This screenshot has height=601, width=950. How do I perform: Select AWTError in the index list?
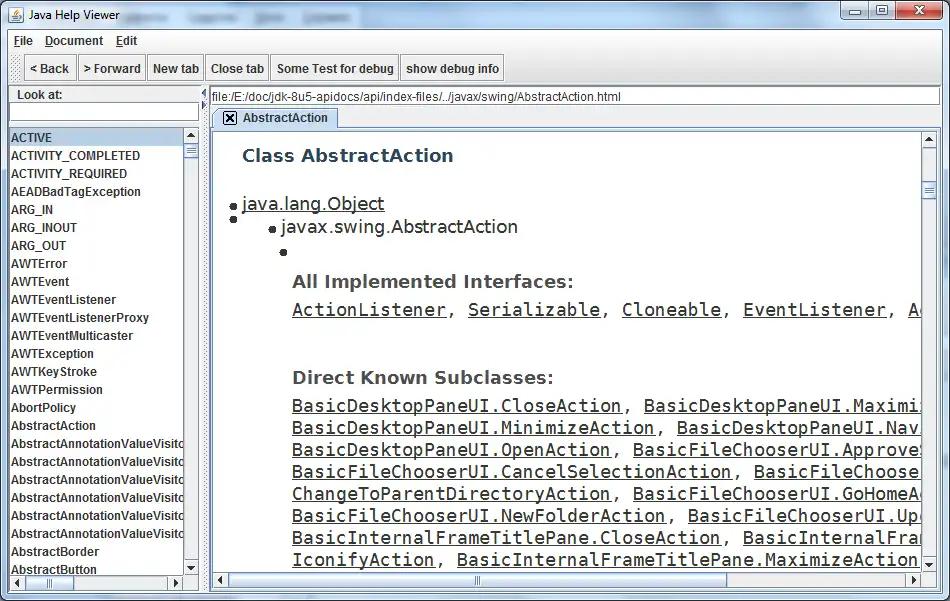(96, 264)
